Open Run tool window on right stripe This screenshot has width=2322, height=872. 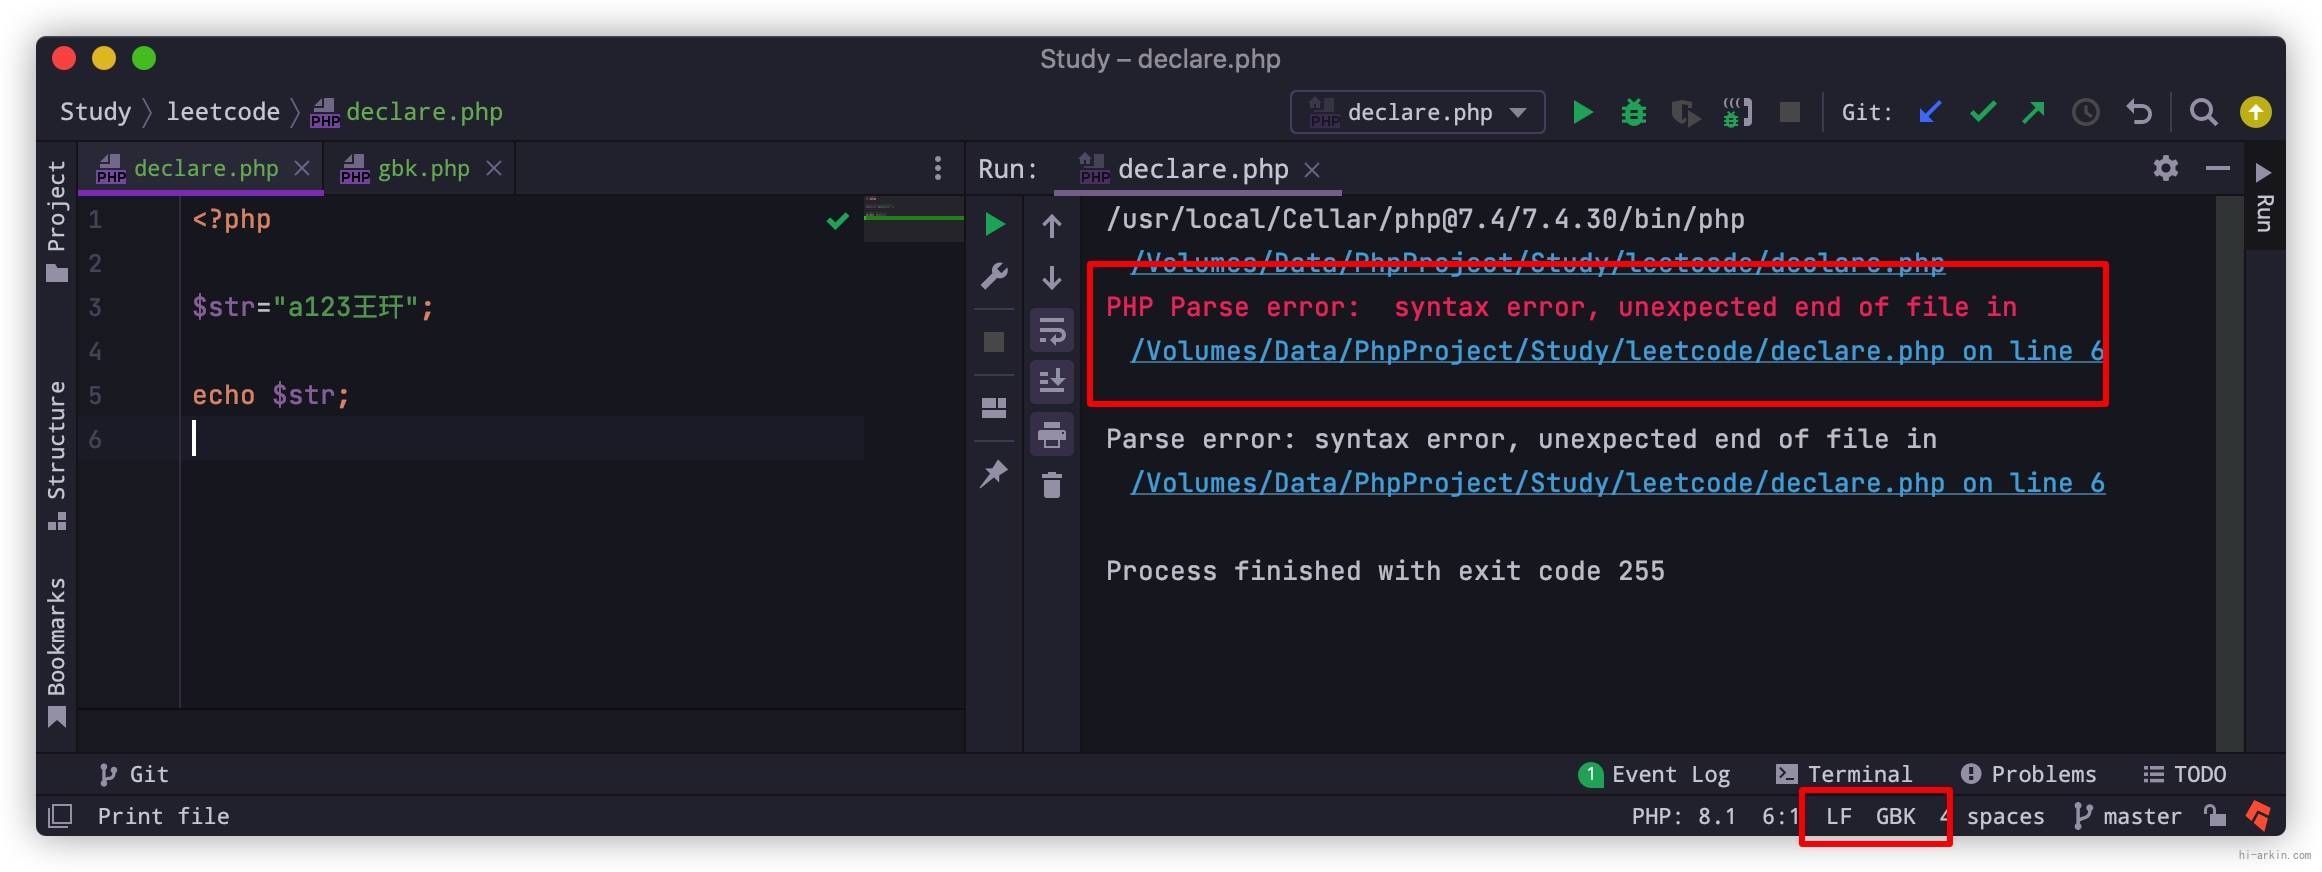click(x=2264, y=197)
